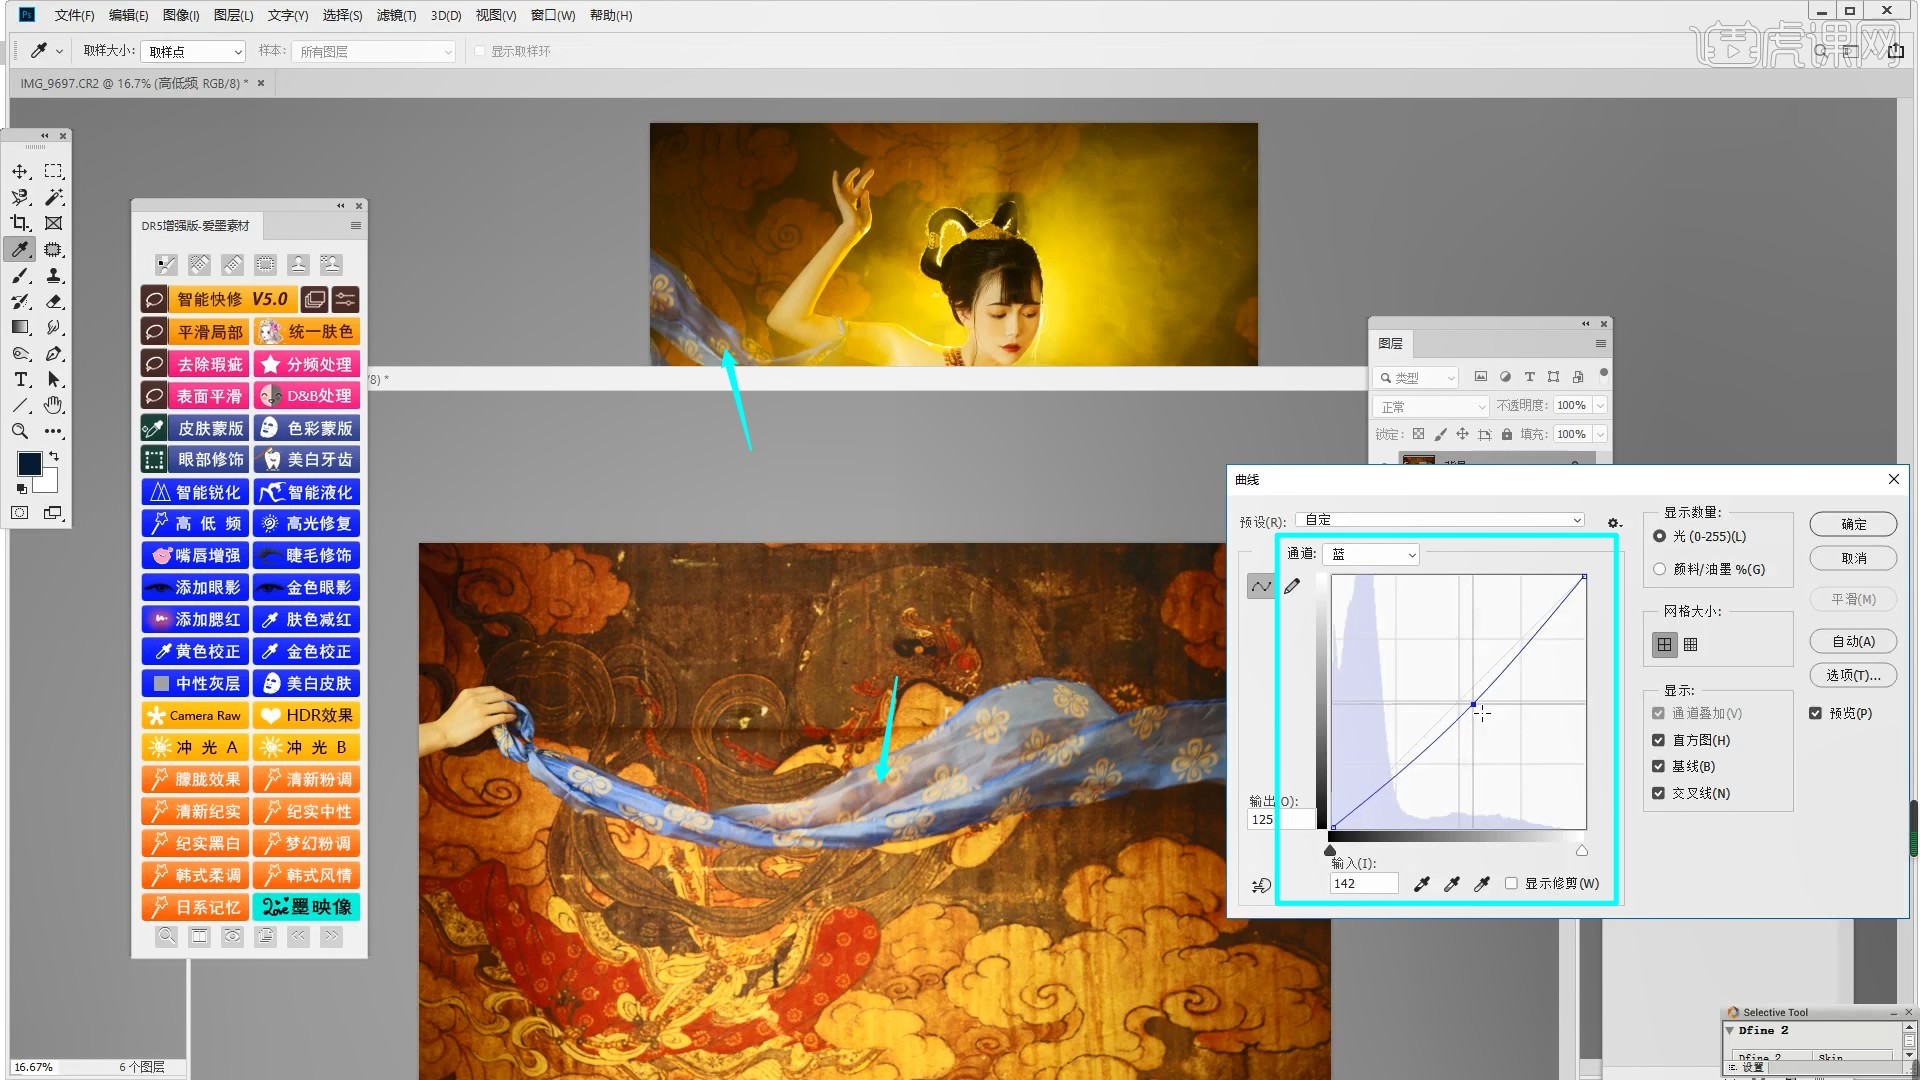Screen dimensions: 1920x1080
Task: Select the Zoom tool in toolbox
Action: tap(20, 431)
